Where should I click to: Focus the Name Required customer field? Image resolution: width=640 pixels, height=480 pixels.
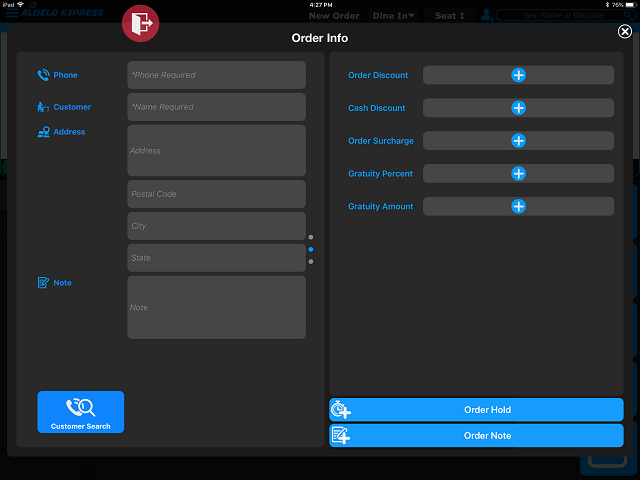coord(216,107)
